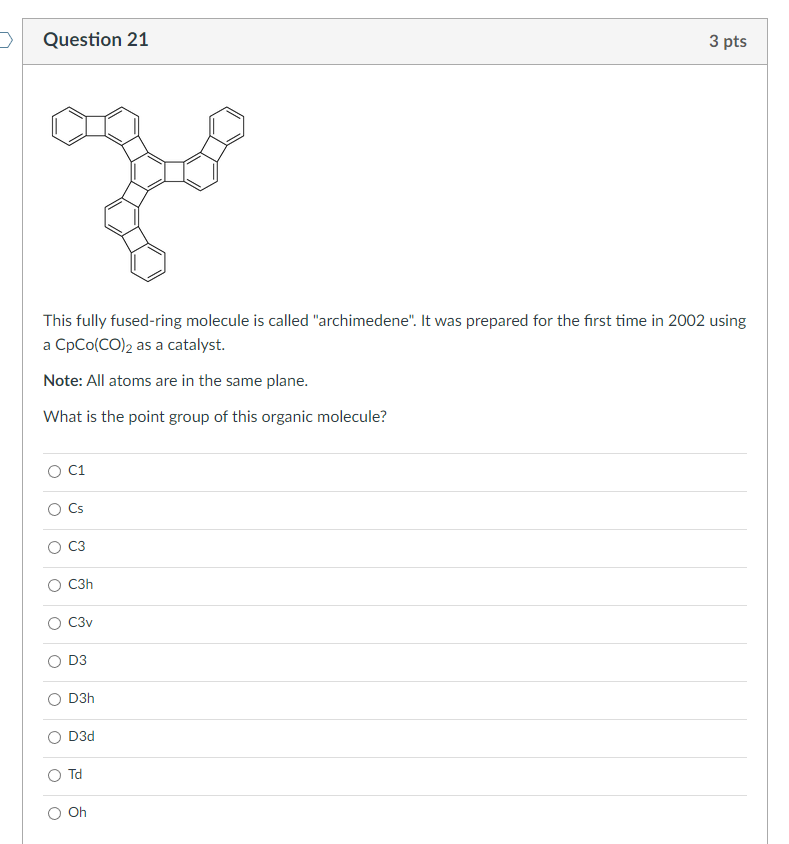Image resolution: width=789 pixels, height=844 pixels.
Task: Click the Question 21 header
Action: [x=95, y=40]
